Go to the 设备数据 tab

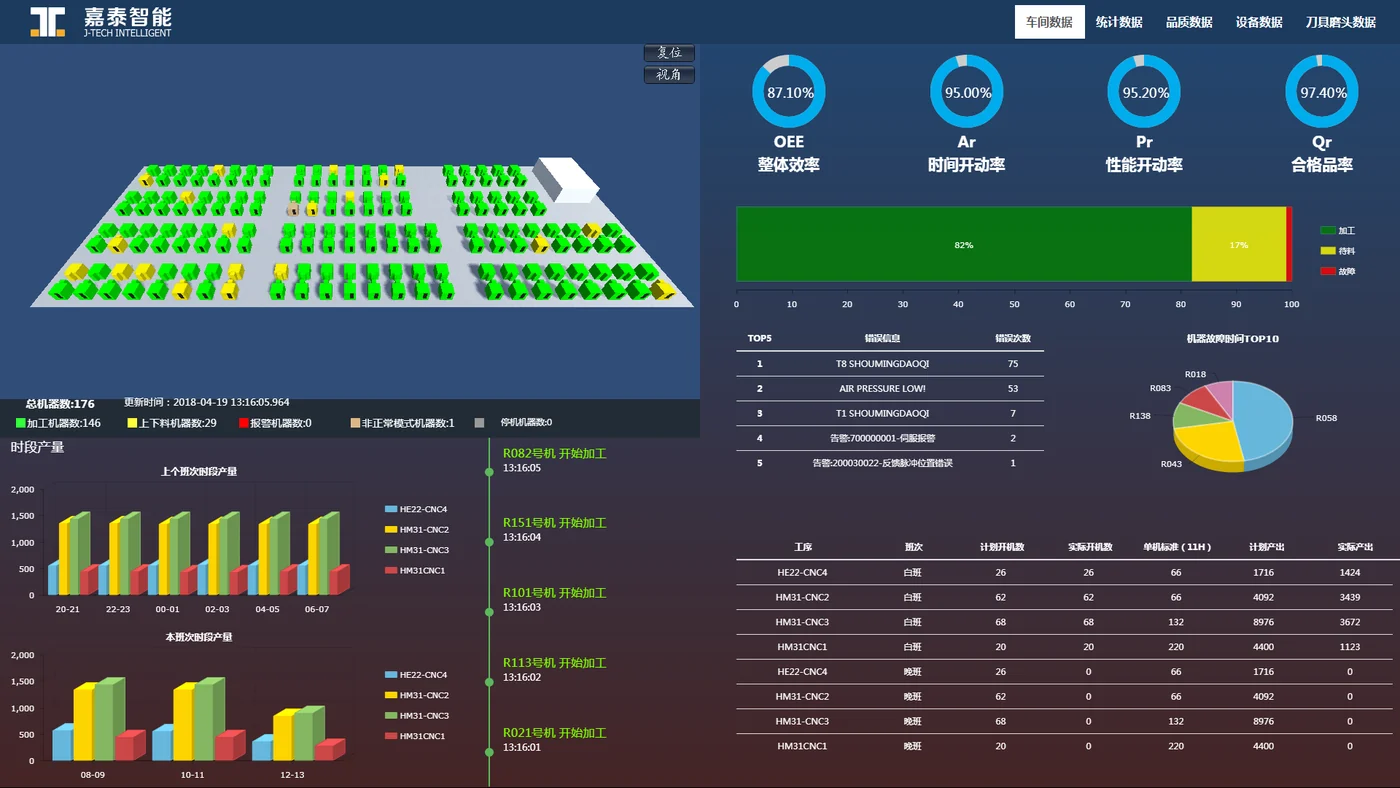1259,22
